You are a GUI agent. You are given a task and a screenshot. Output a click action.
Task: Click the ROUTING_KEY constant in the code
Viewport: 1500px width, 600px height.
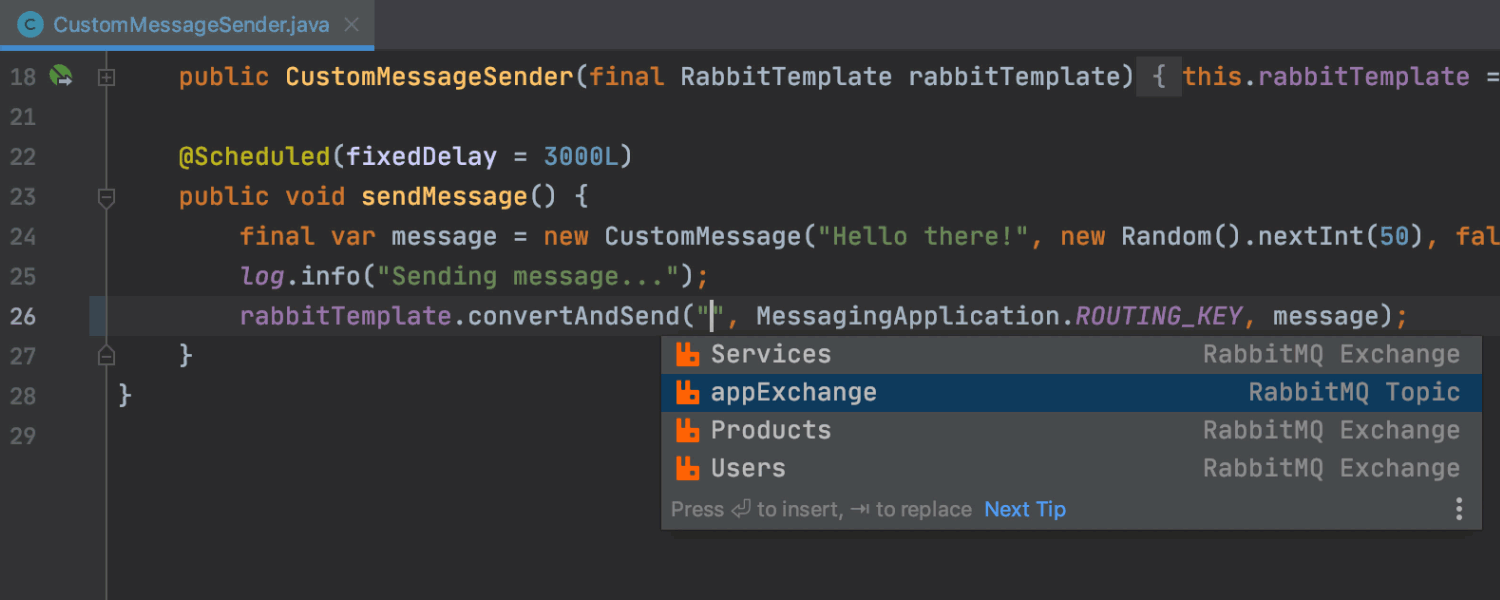(1158, 316)
